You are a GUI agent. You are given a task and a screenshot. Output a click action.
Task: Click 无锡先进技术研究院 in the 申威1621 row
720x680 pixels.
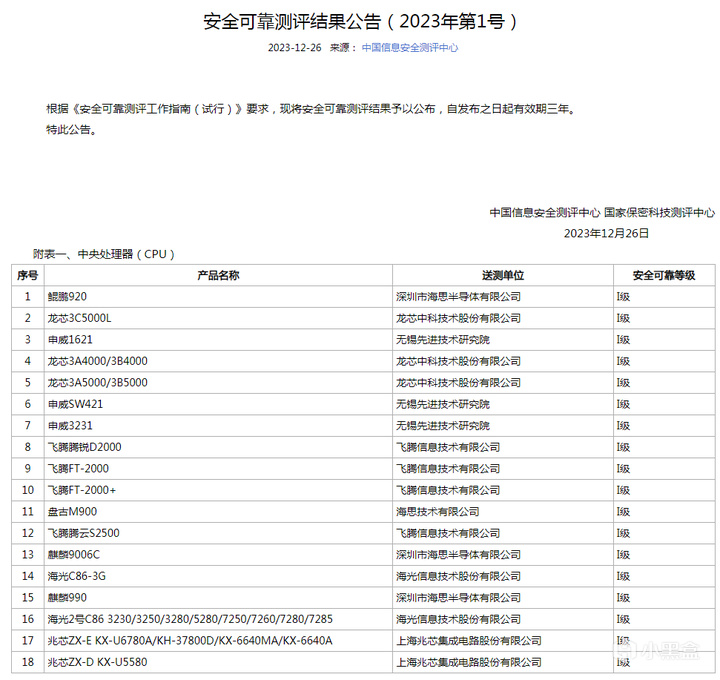443,340
